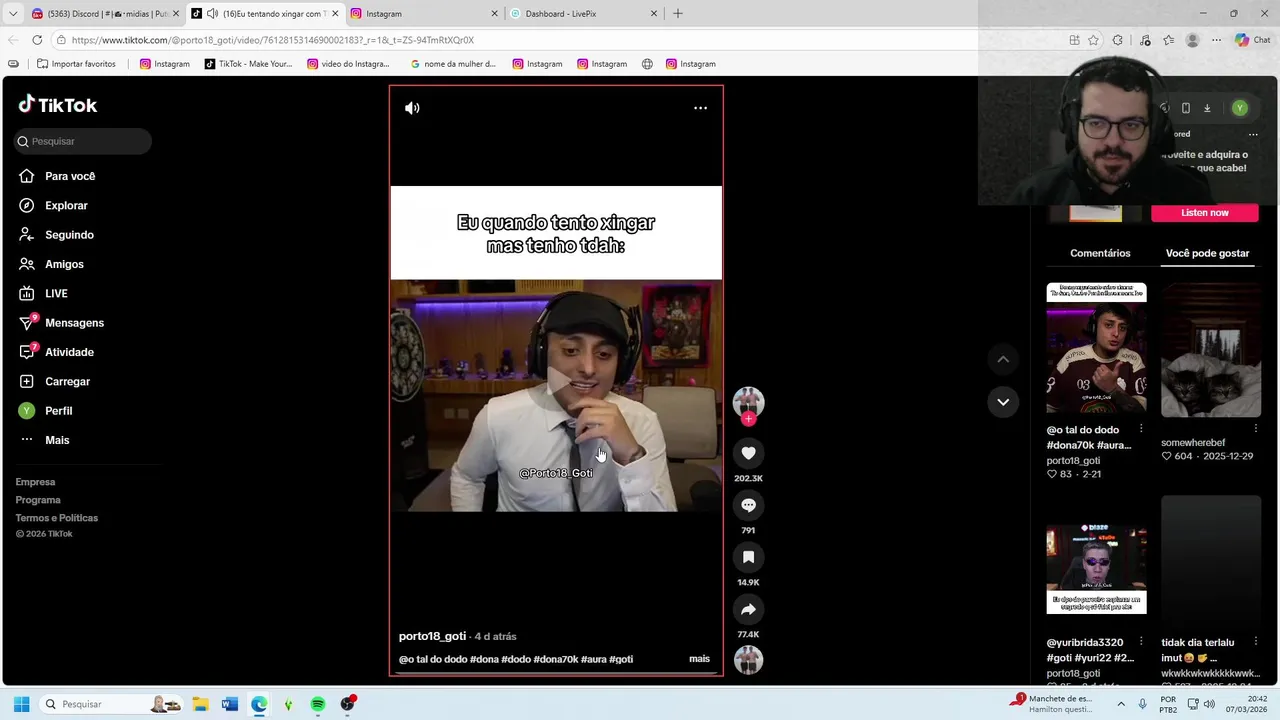This screenshot has width=1280, height=720.
Task: Open Windows Start menu
Action: (21, 704)
